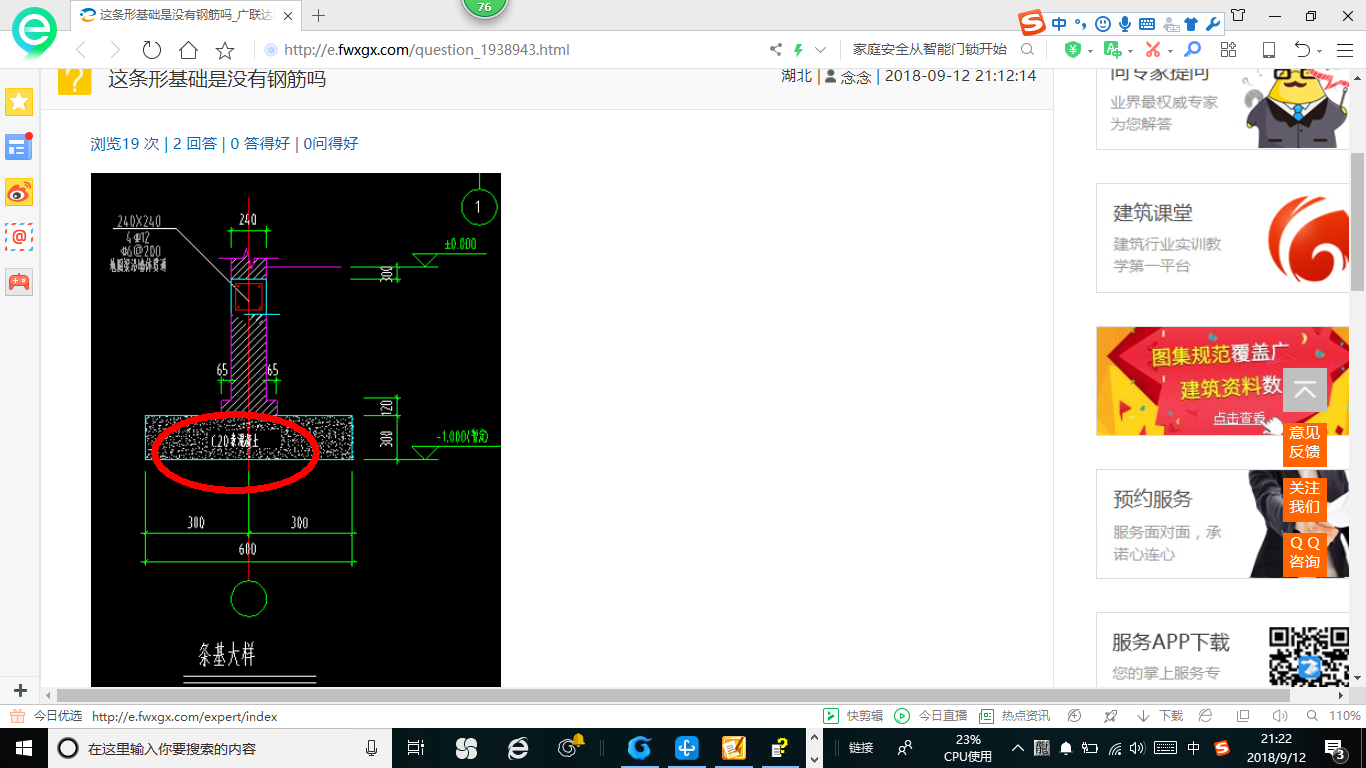Reload the page with the refresh icon
The image size is (1366, 768).
[152, 50]
